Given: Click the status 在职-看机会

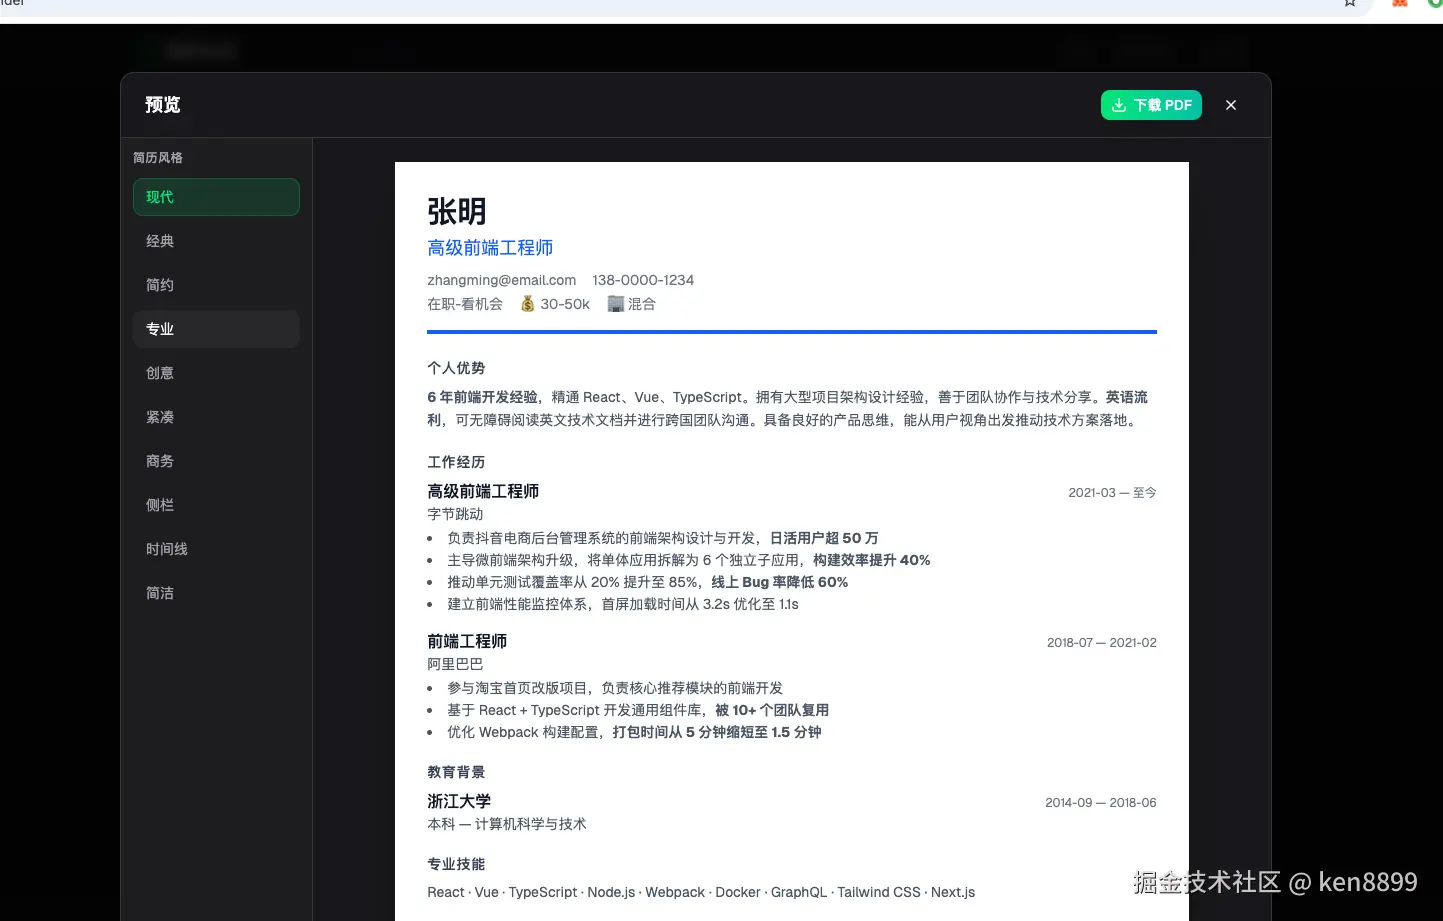Looking at the screenshot, I should (x=465, y=304).
